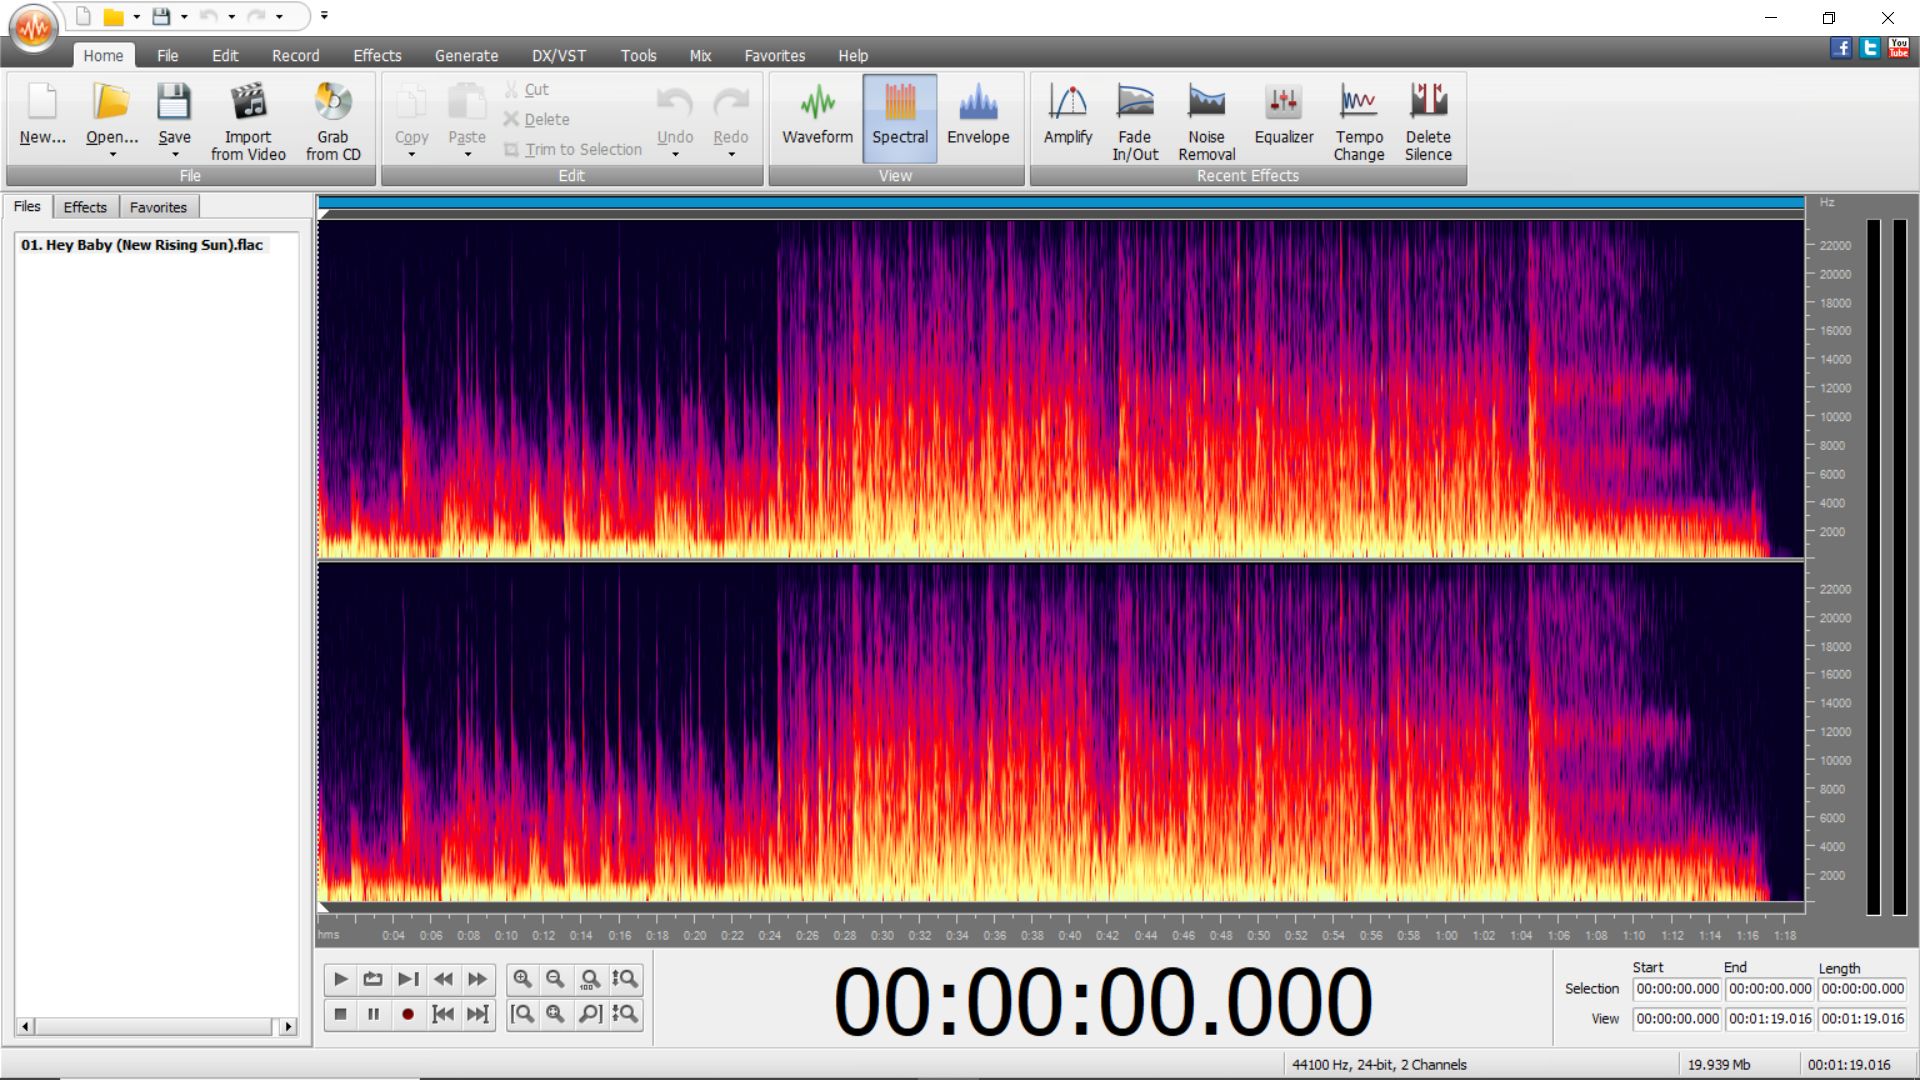Switch to Waveform view
This screenshot has width=1920, height=1080.
817,117
